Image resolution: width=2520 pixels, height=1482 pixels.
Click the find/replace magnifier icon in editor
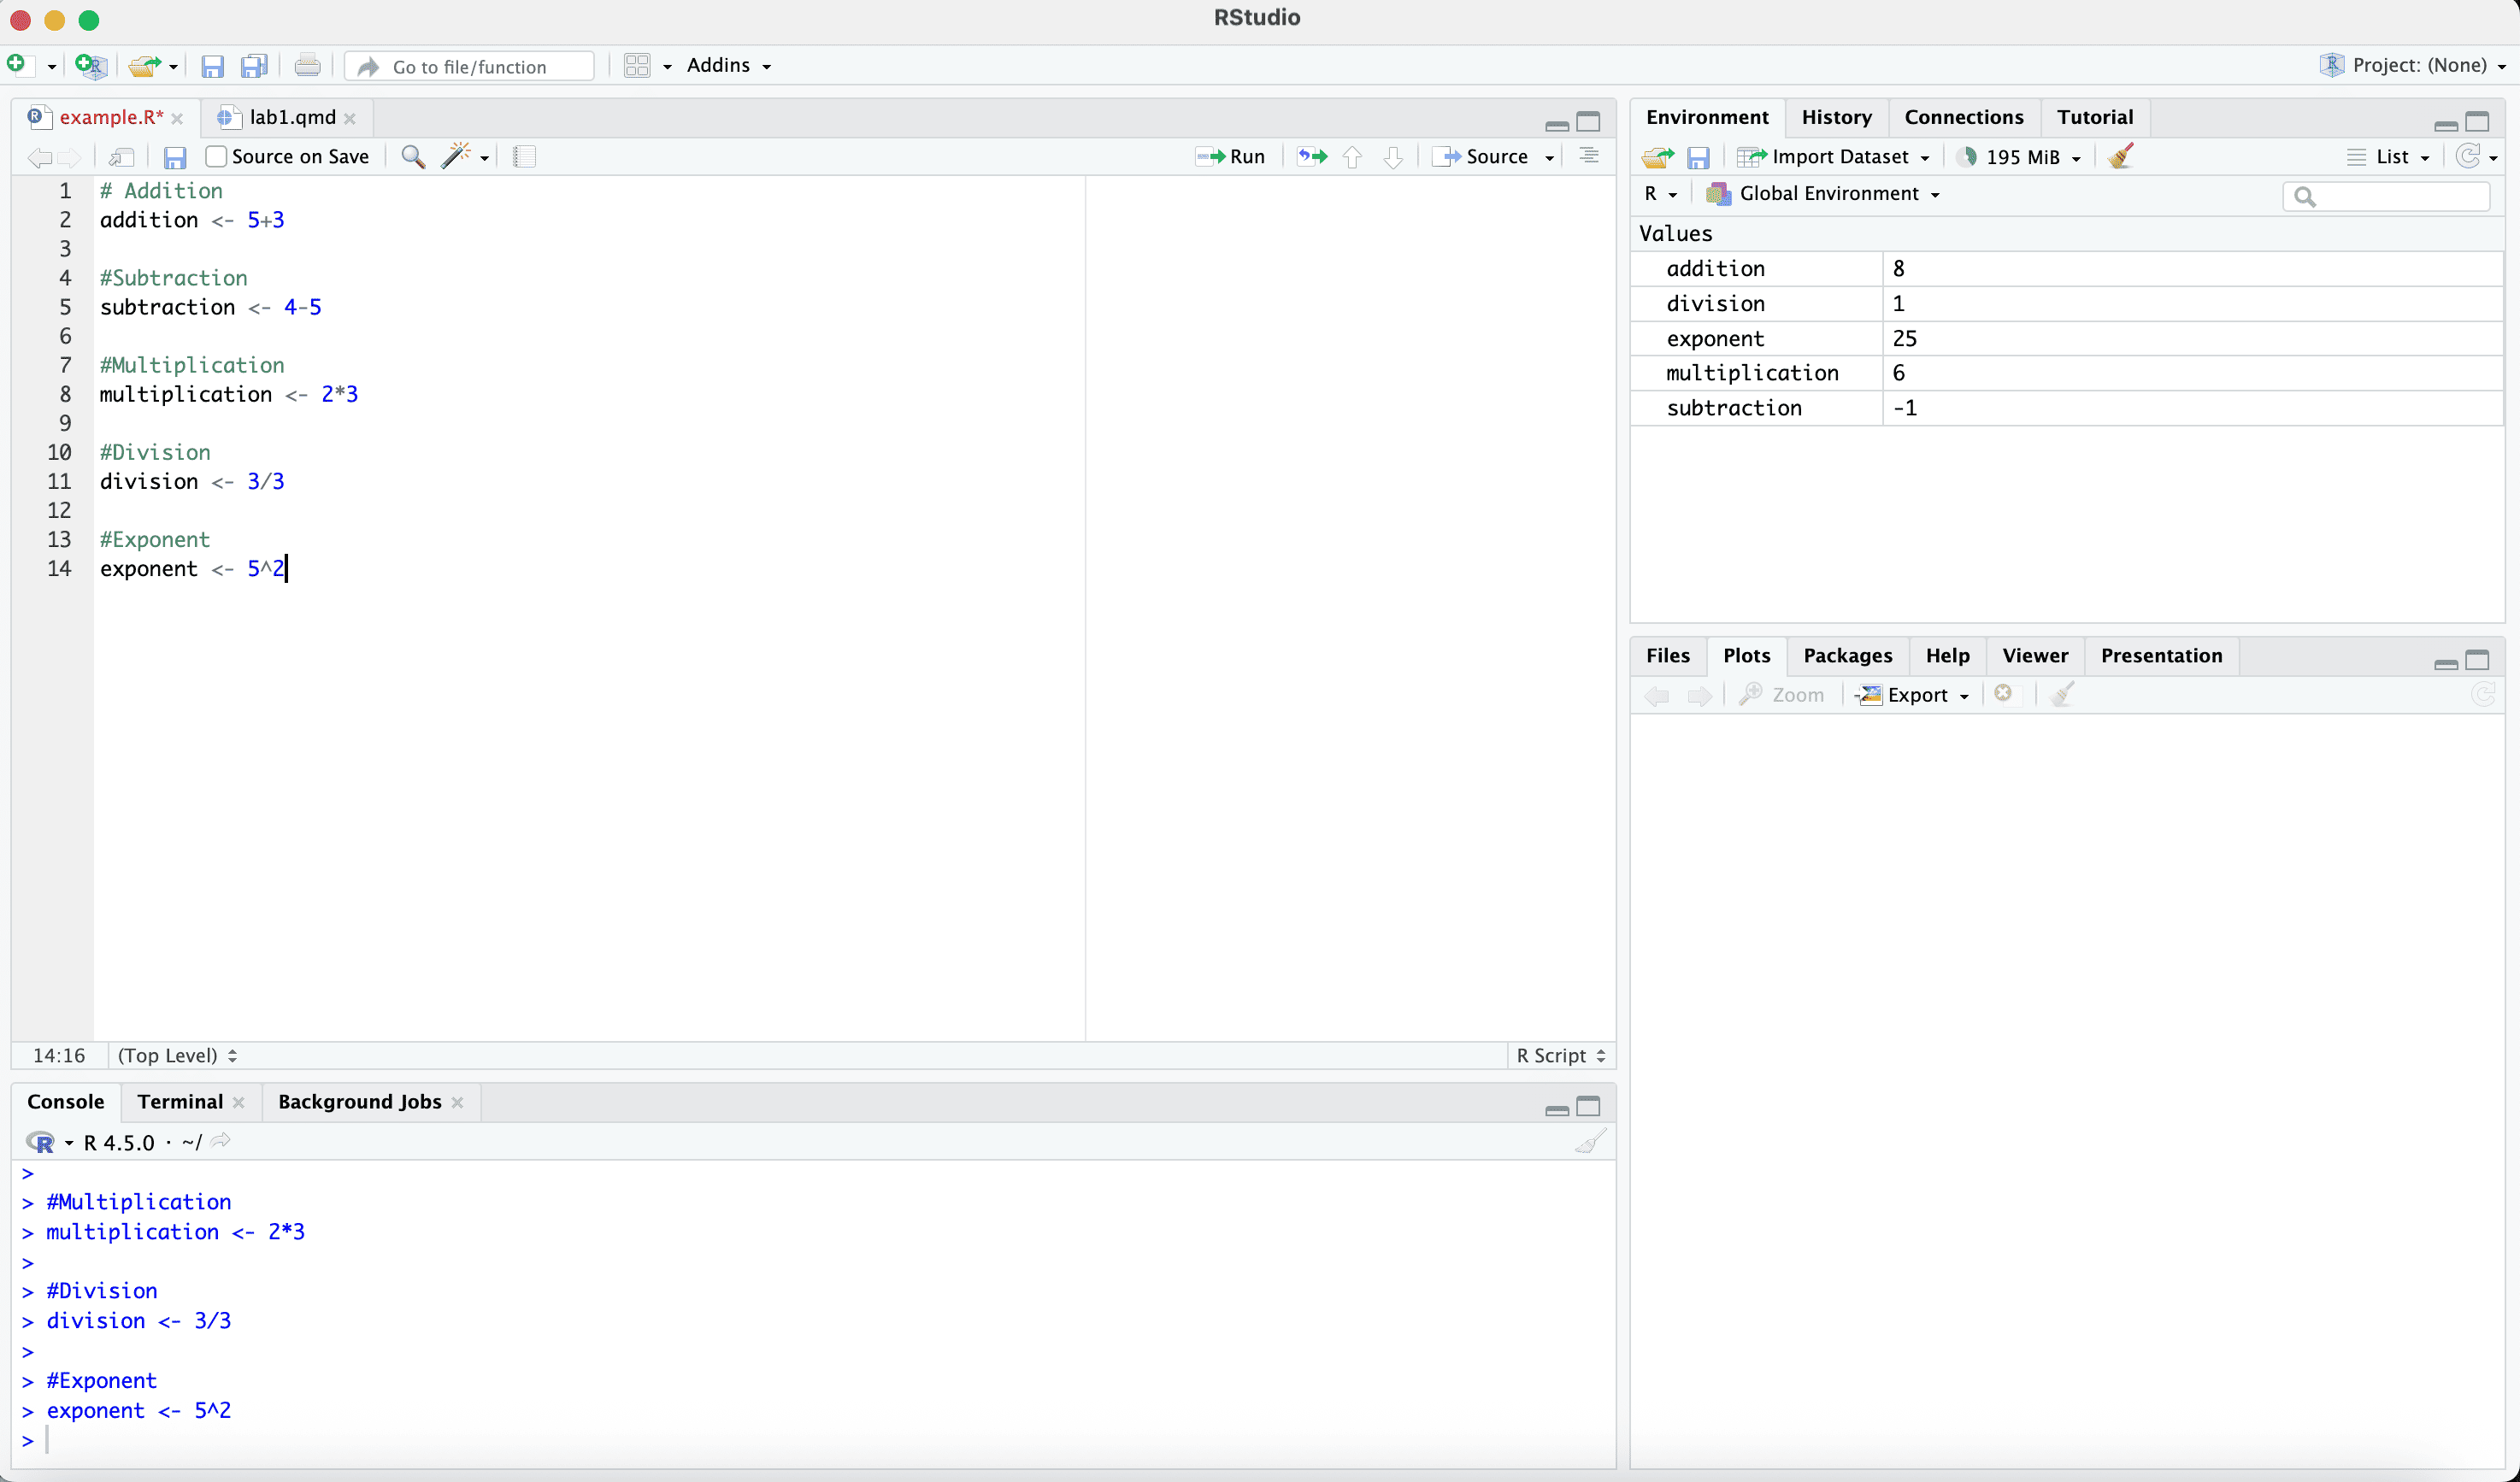pyautogui.click(x=412, y=157)
